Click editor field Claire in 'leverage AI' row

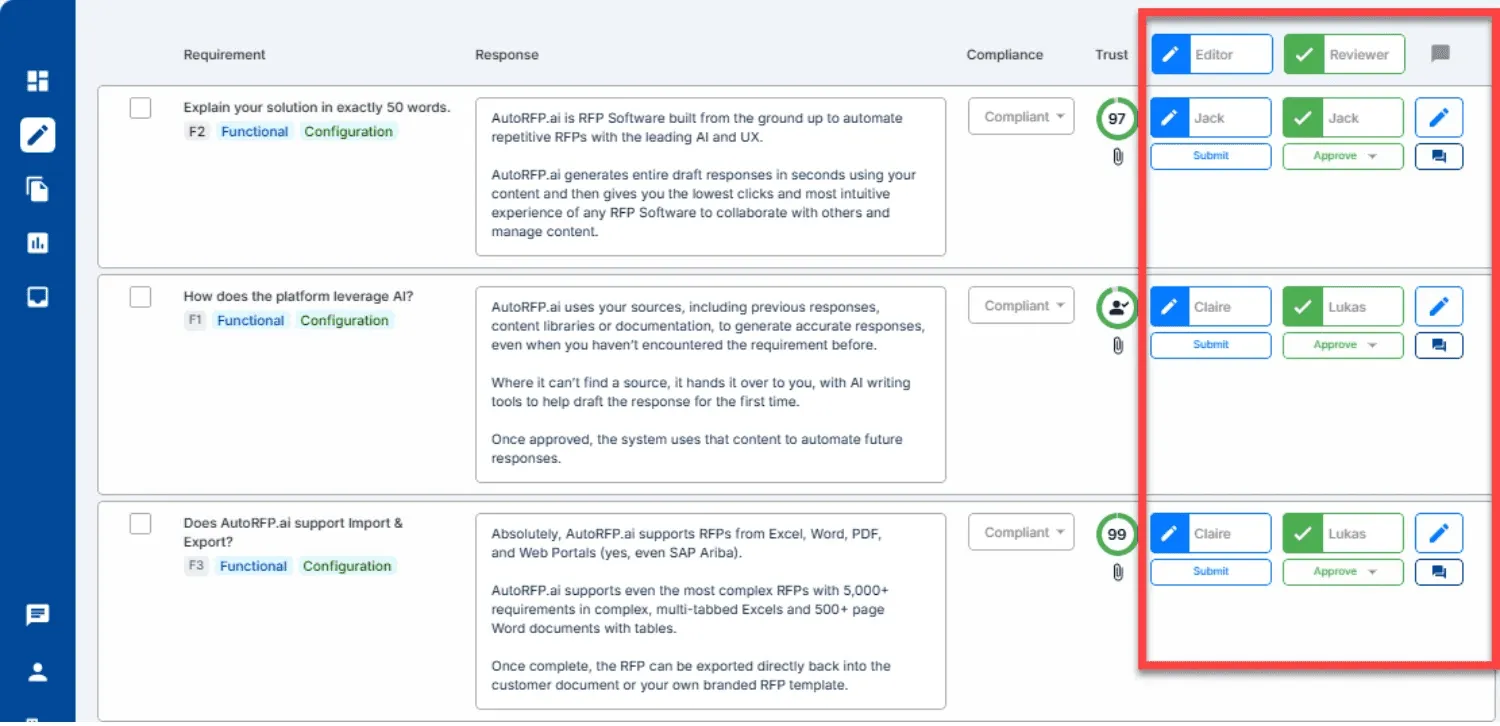tap(1211, 307)
